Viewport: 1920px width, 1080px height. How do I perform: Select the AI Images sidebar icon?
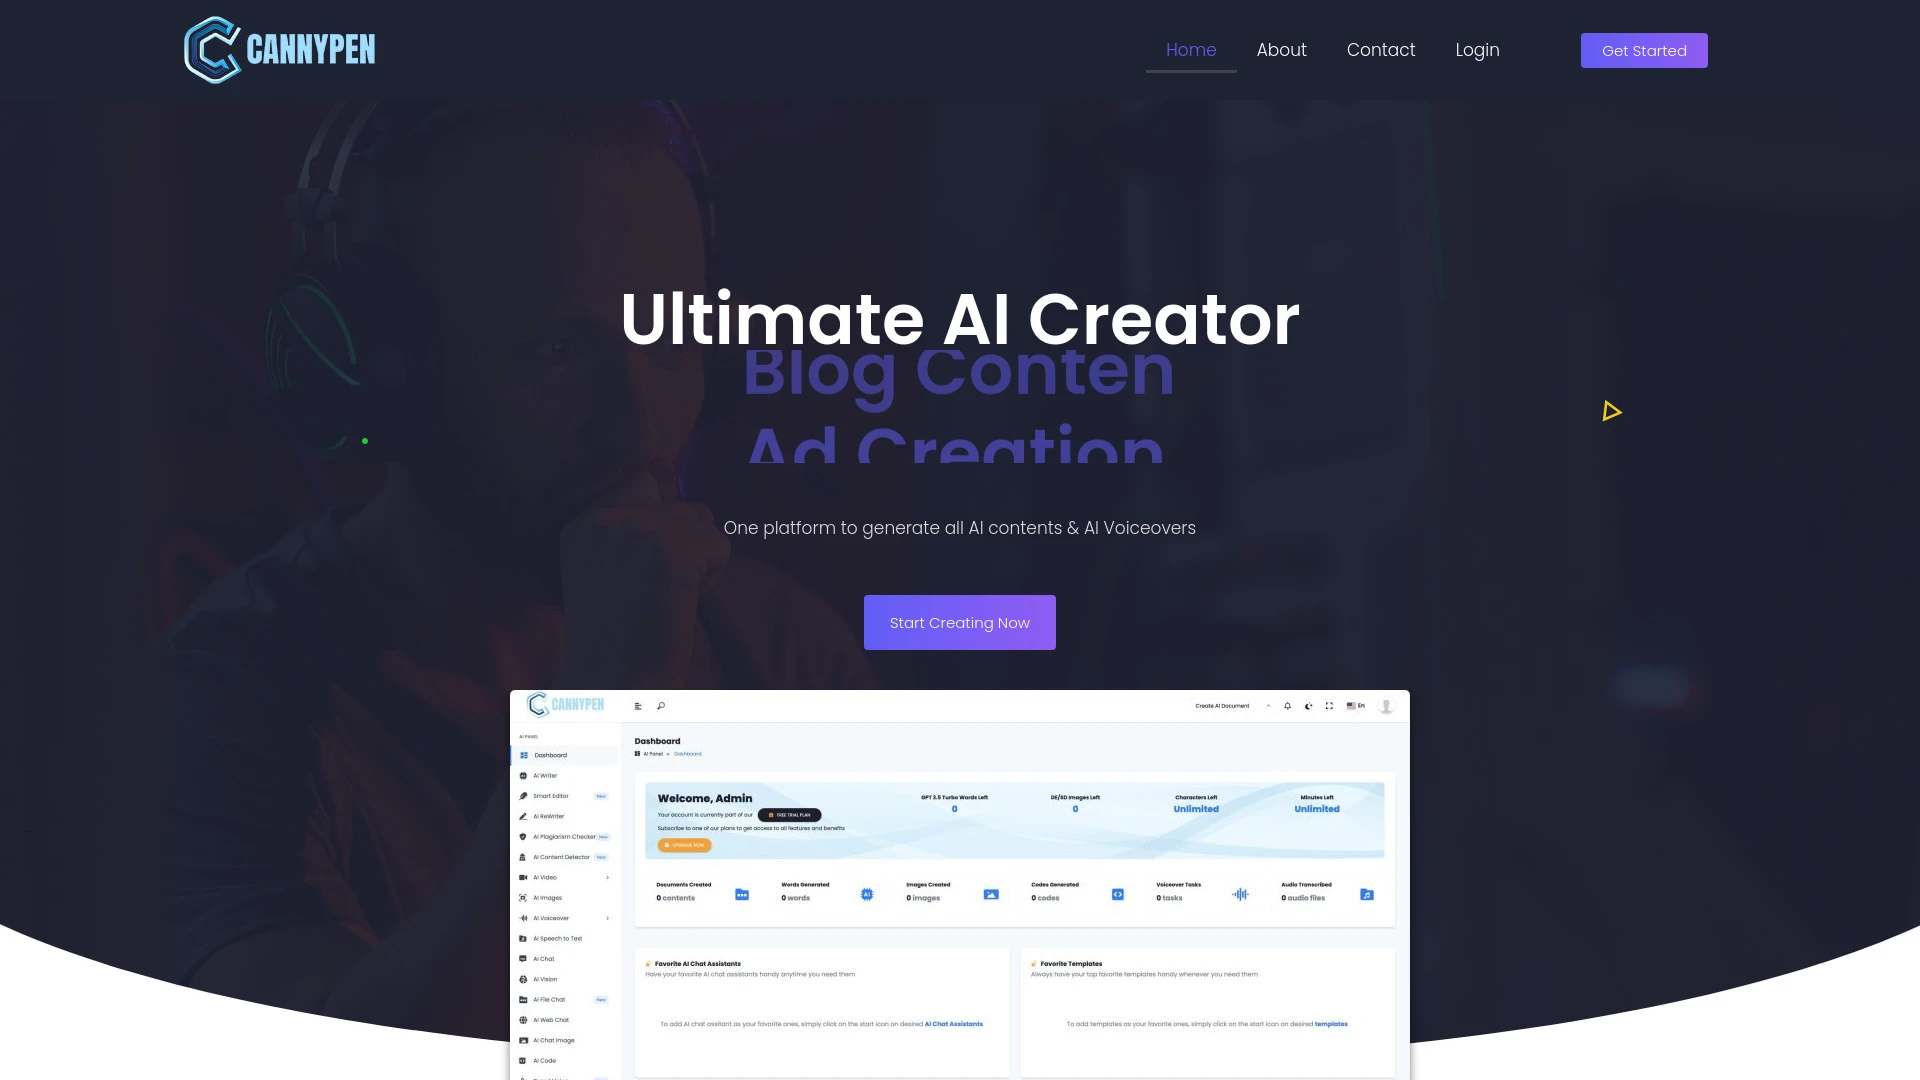pyautogui.click(x=524, y=897)
